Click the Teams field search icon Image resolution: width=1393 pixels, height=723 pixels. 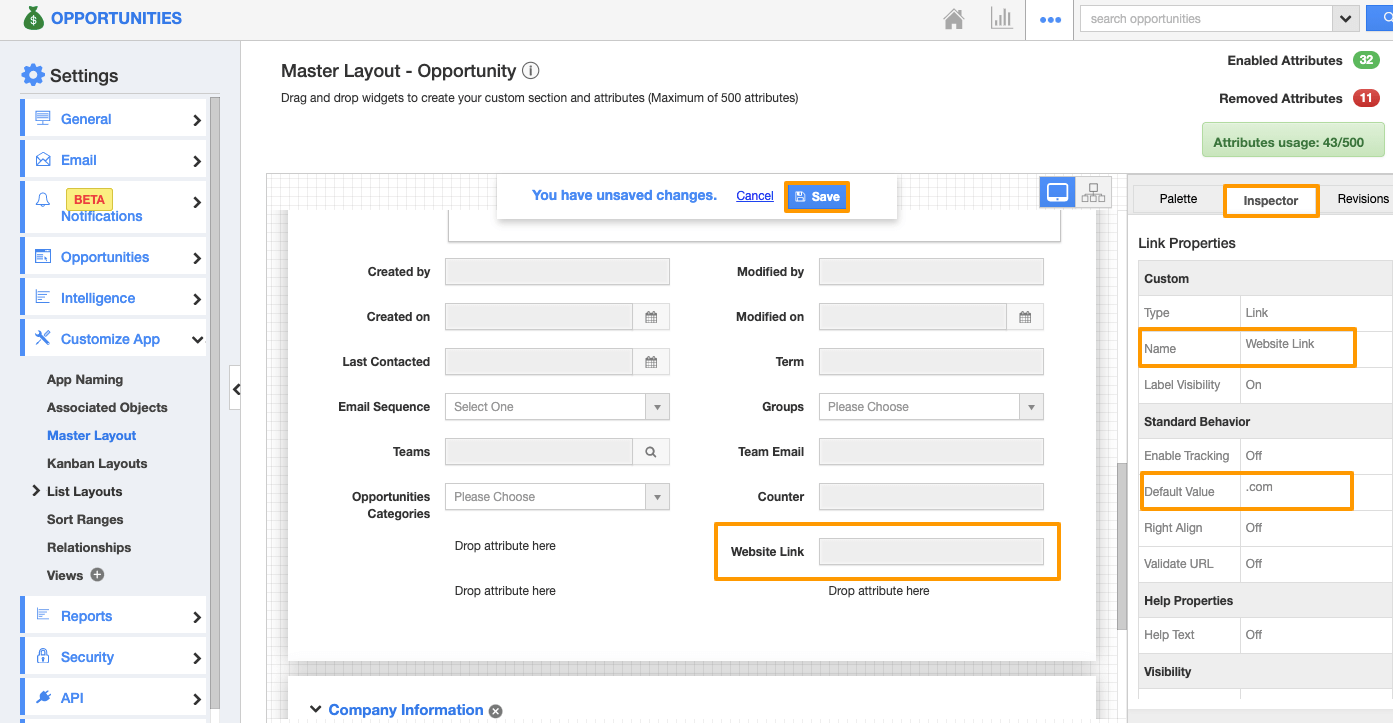(651, 452)
